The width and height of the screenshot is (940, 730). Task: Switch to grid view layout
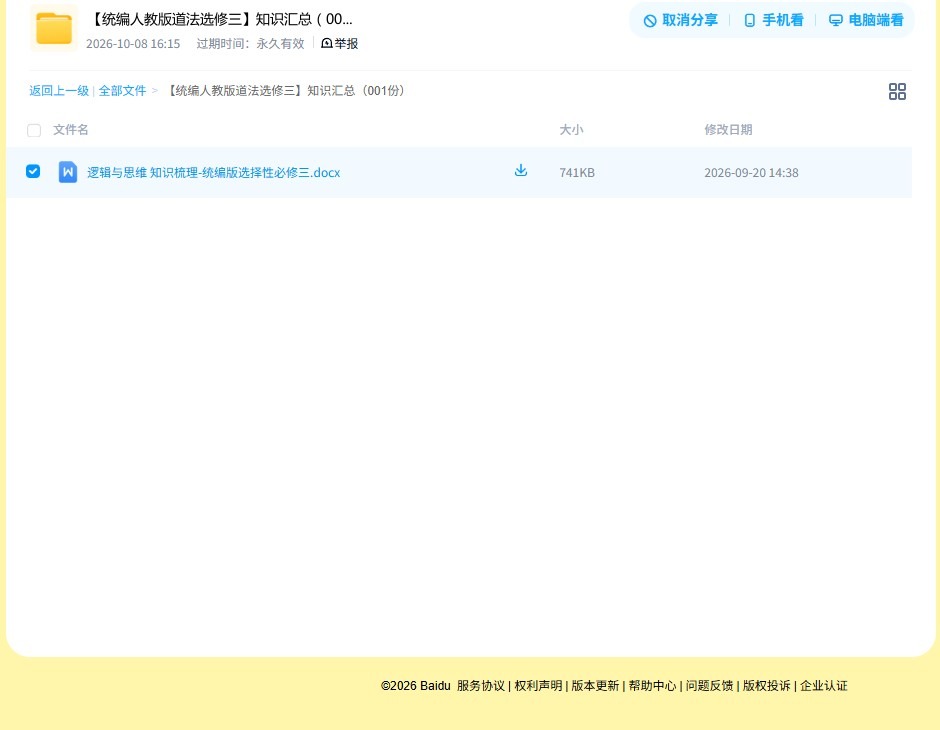[x=897, y=91]
